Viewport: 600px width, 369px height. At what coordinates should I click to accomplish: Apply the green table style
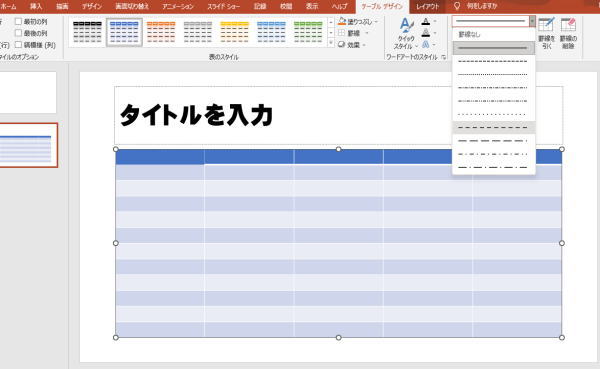click(308, 32)
